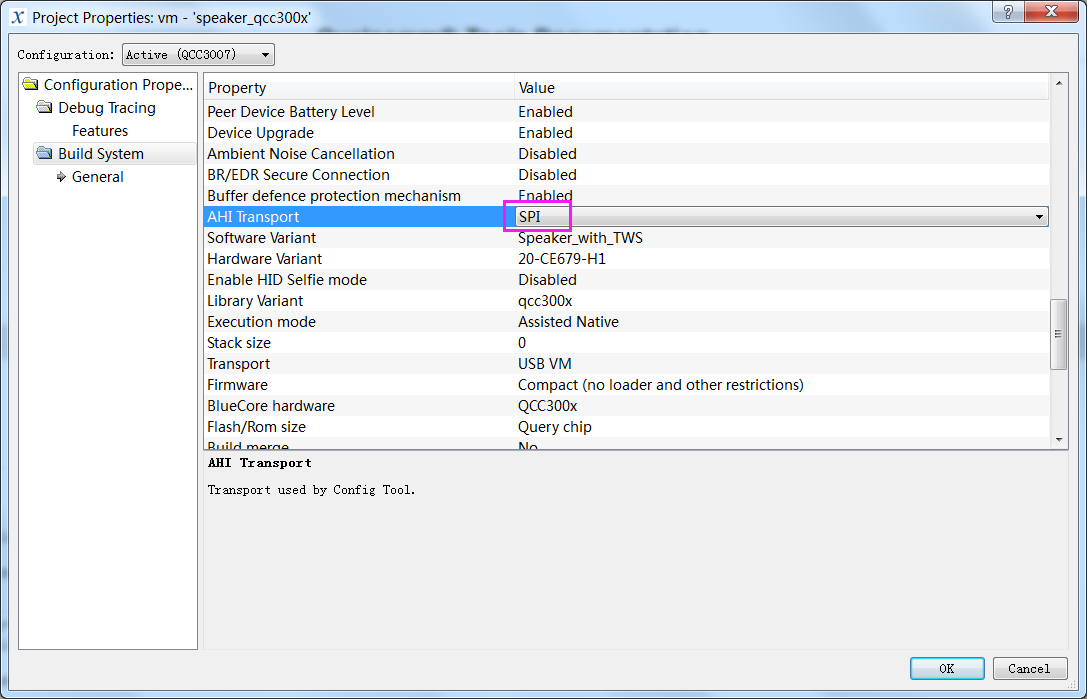Select the Software Variant property

pos(627,238)
